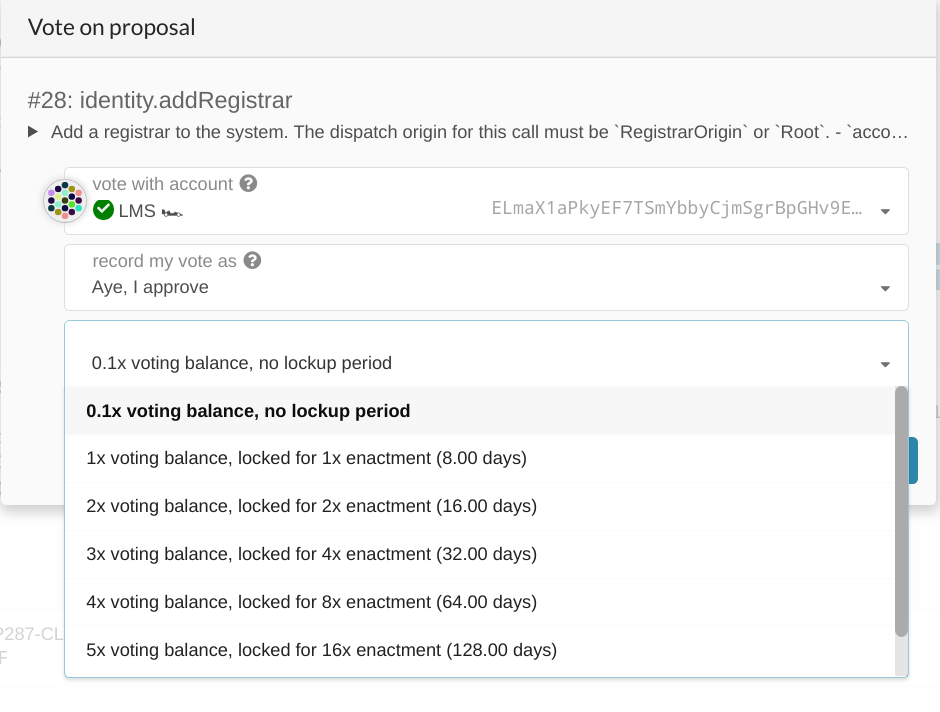Click the account identicon avatar
Image resolution: width=940 pixels, height=712 pixels.
click(65, 201)
